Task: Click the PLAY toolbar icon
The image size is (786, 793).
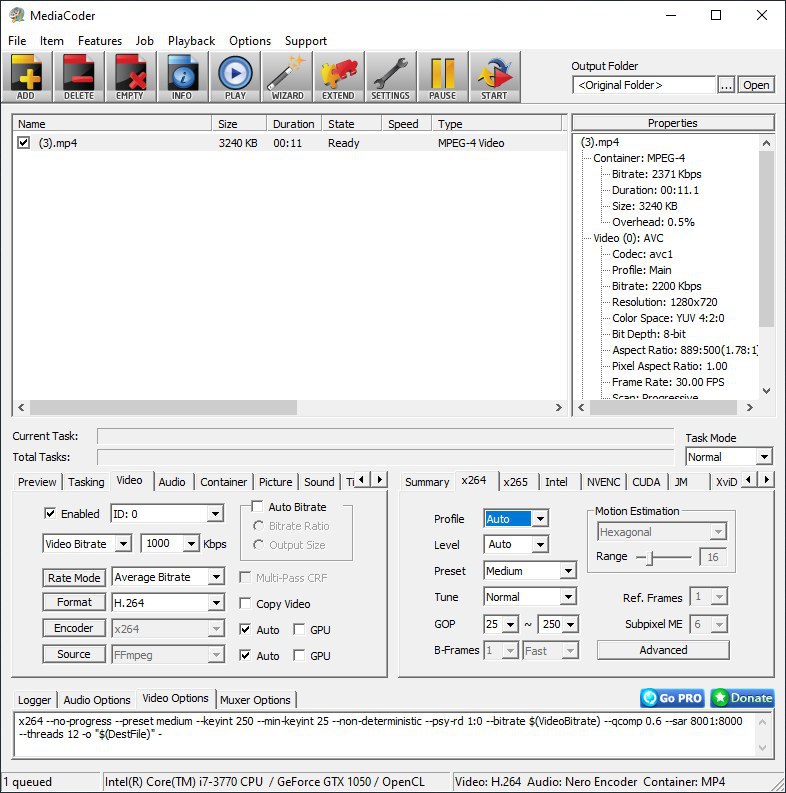Action: coord(235,77)
